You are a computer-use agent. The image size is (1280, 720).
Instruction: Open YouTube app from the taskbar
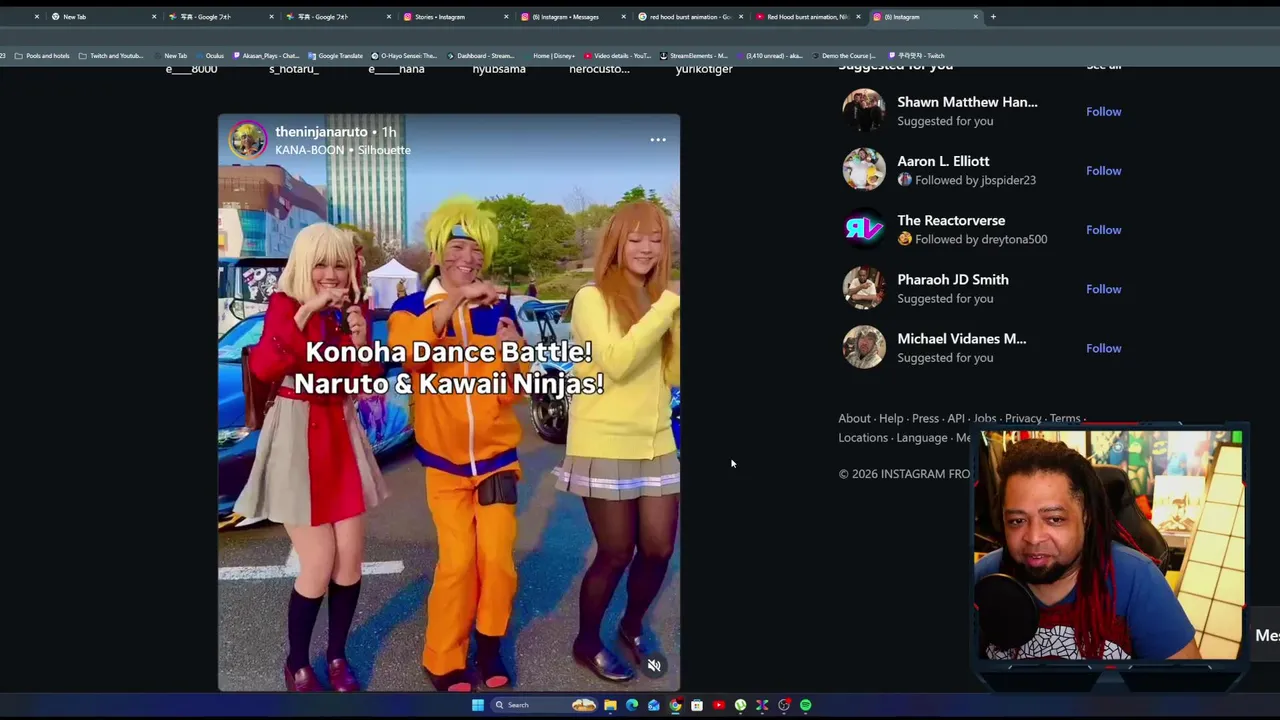click(x=719, y=705)
